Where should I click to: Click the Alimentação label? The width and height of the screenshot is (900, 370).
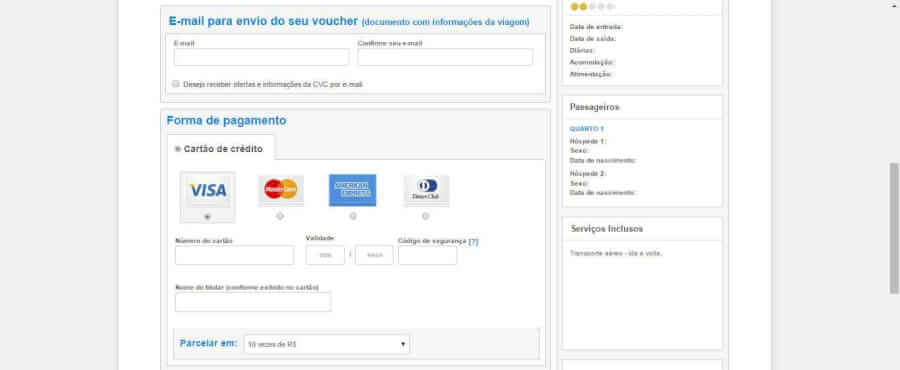591,74
